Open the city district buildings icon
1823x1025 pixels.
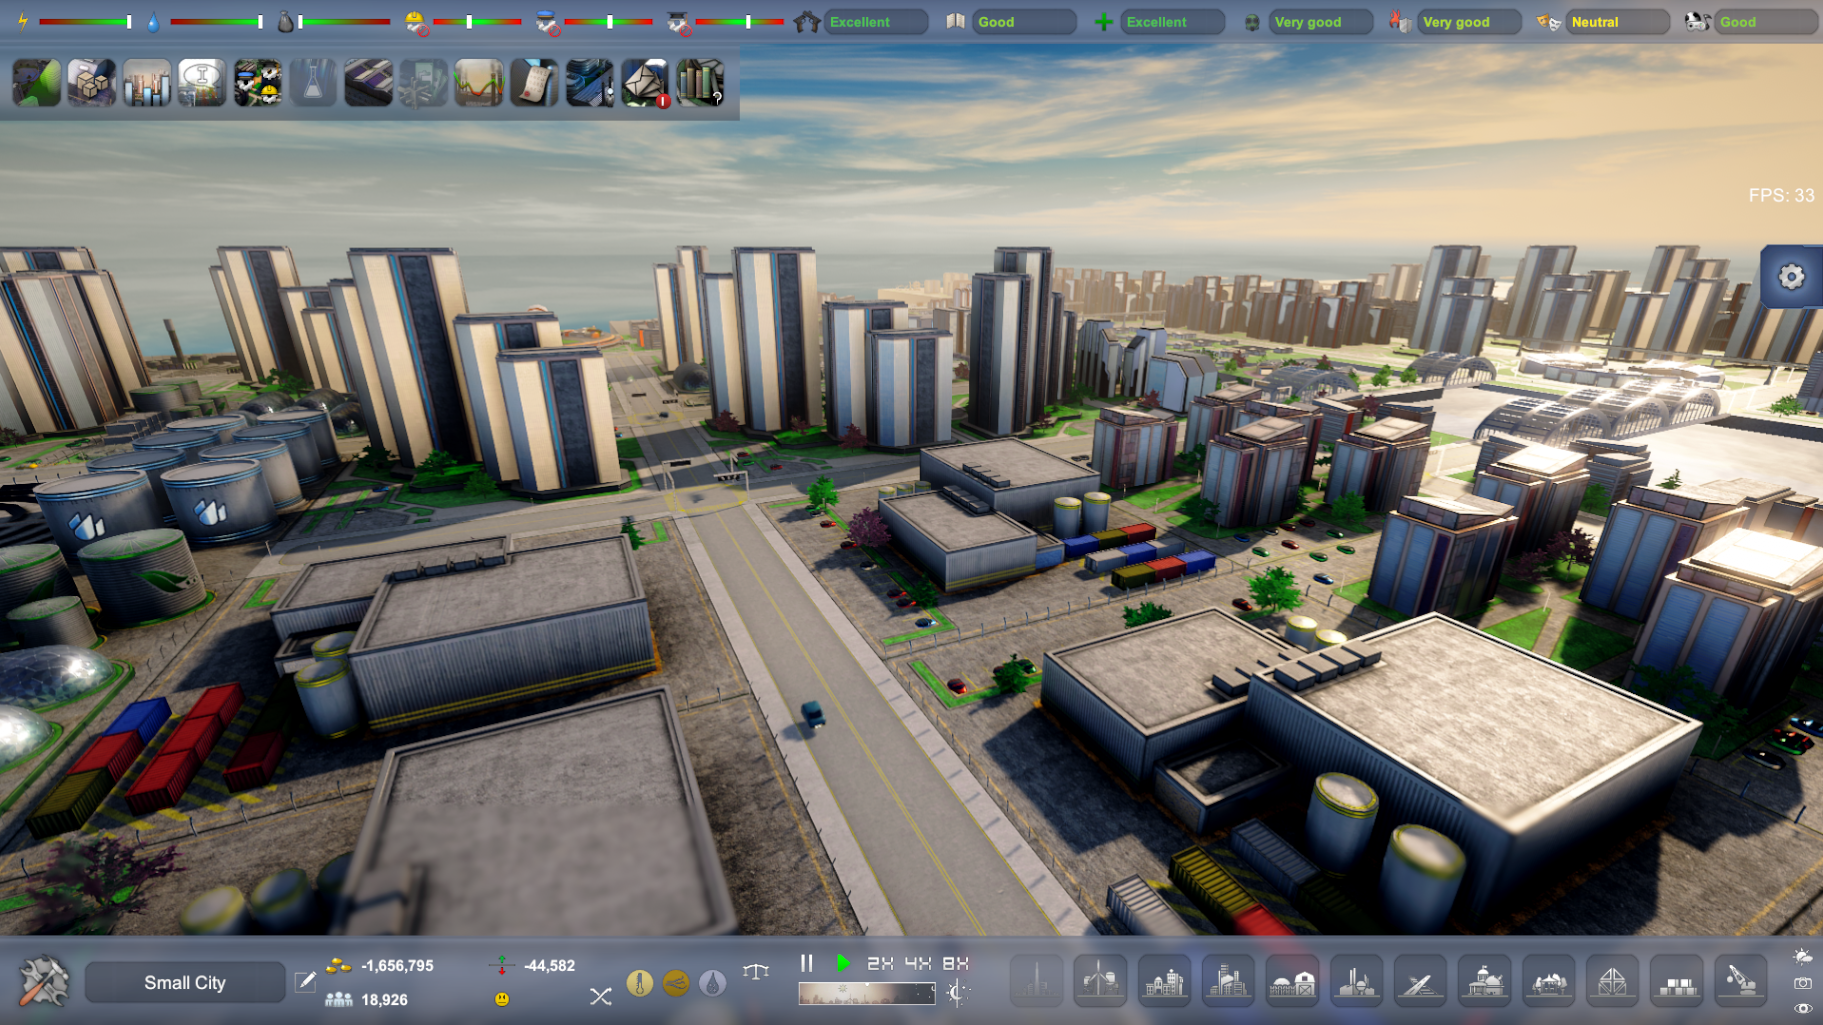(589, 82)
